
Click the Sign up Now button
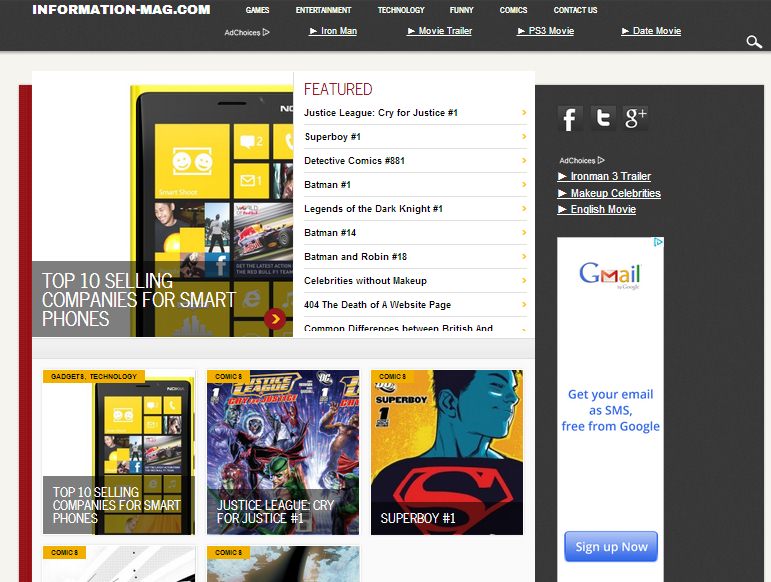click(611, 547)
